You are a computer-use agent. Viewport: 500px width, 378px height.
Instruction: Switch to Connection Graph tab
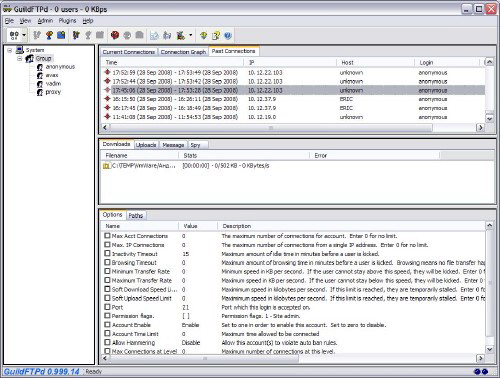tap(183, 52)
